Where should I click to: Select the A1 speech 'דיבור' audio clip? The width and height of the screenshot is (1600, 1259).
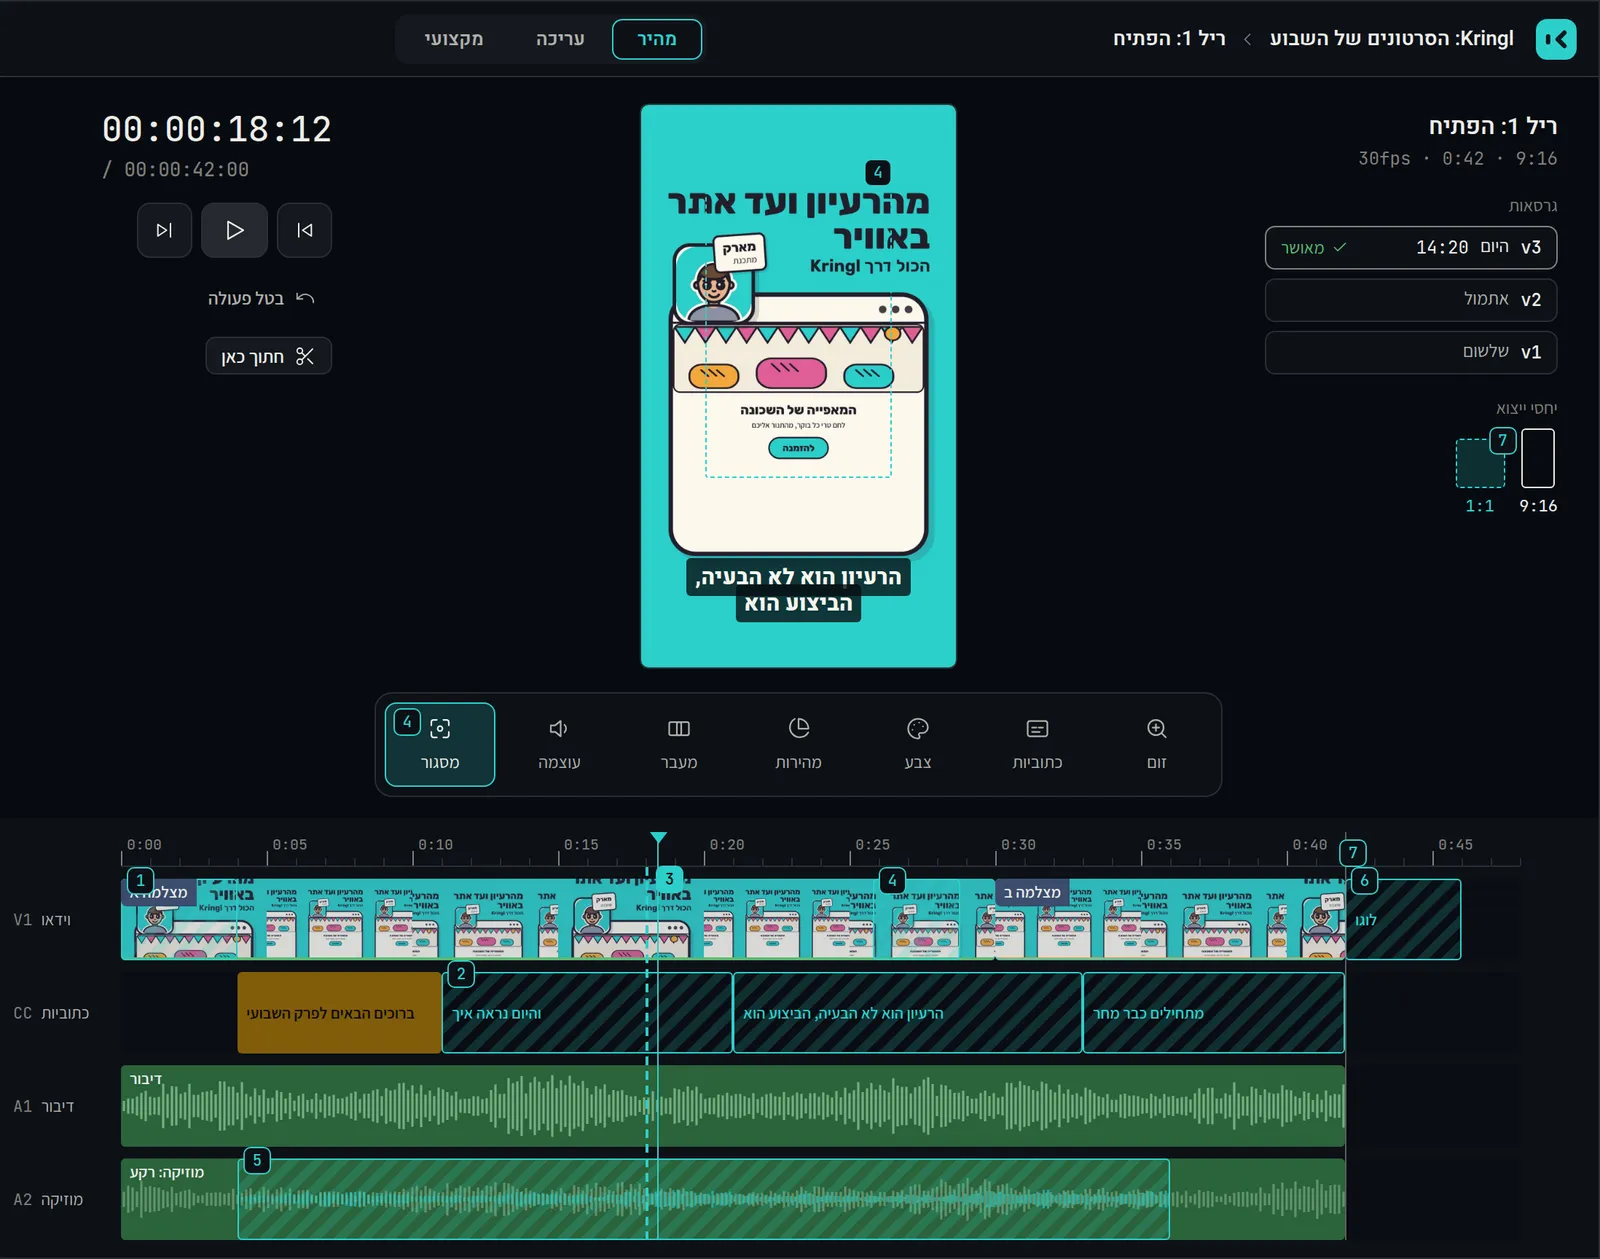(x=733, y=1106)
